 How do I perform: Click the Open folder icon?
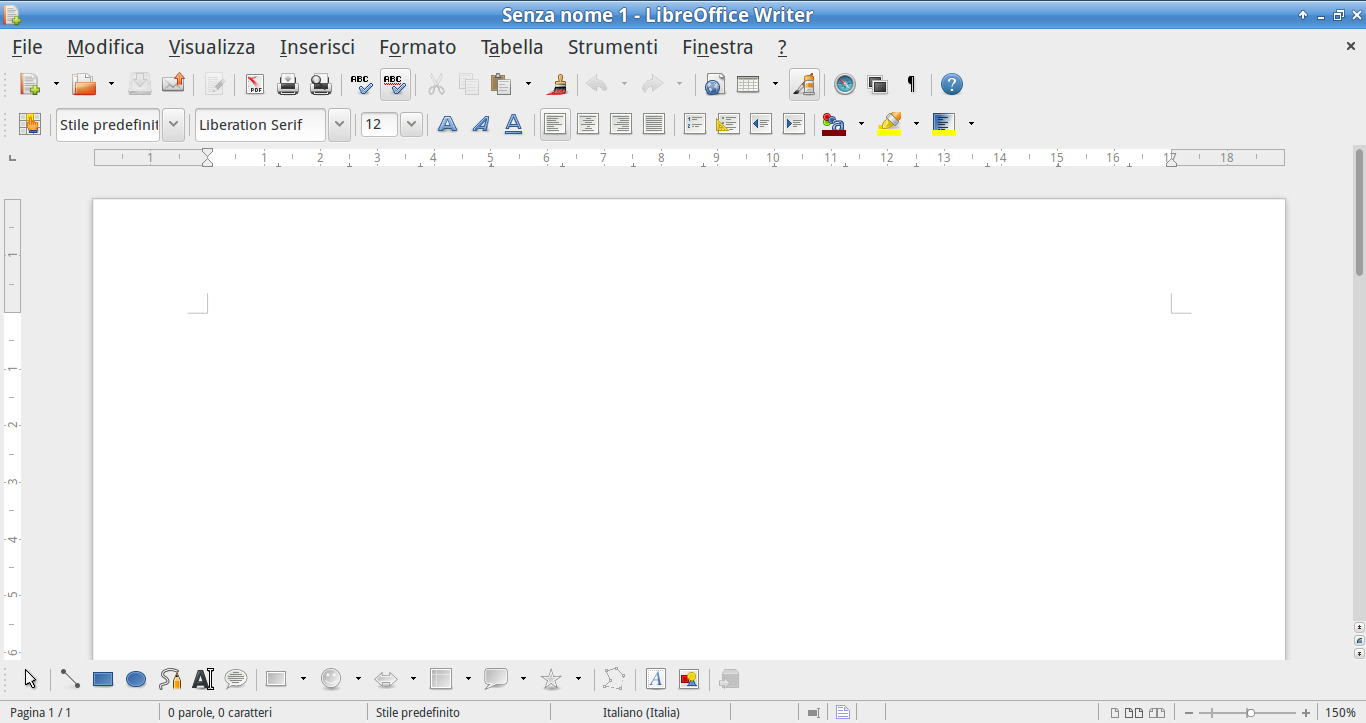pos(85,85)
